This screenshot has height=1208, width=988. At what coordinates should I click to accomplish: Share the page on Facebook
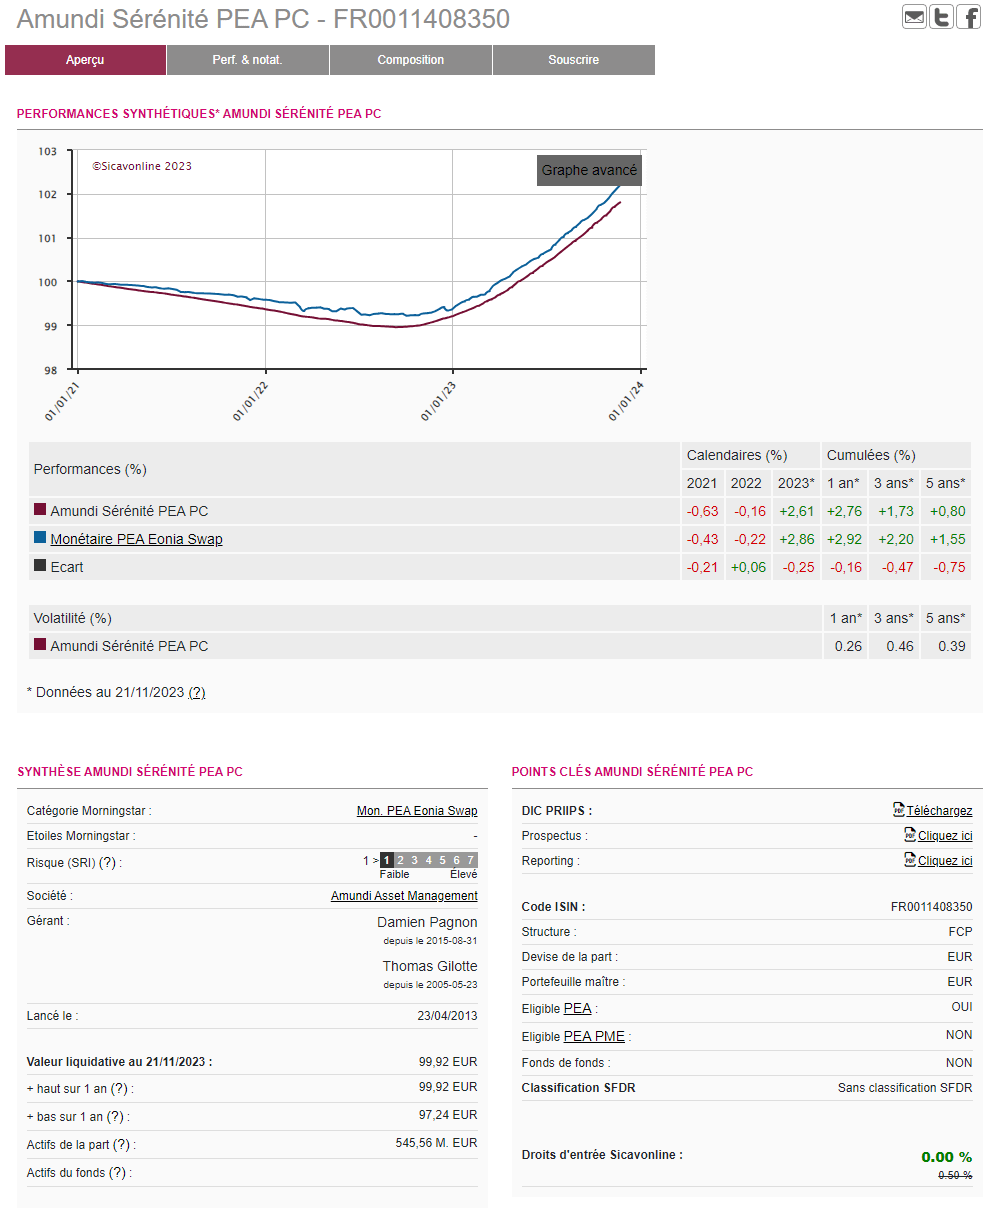[968, 17]
